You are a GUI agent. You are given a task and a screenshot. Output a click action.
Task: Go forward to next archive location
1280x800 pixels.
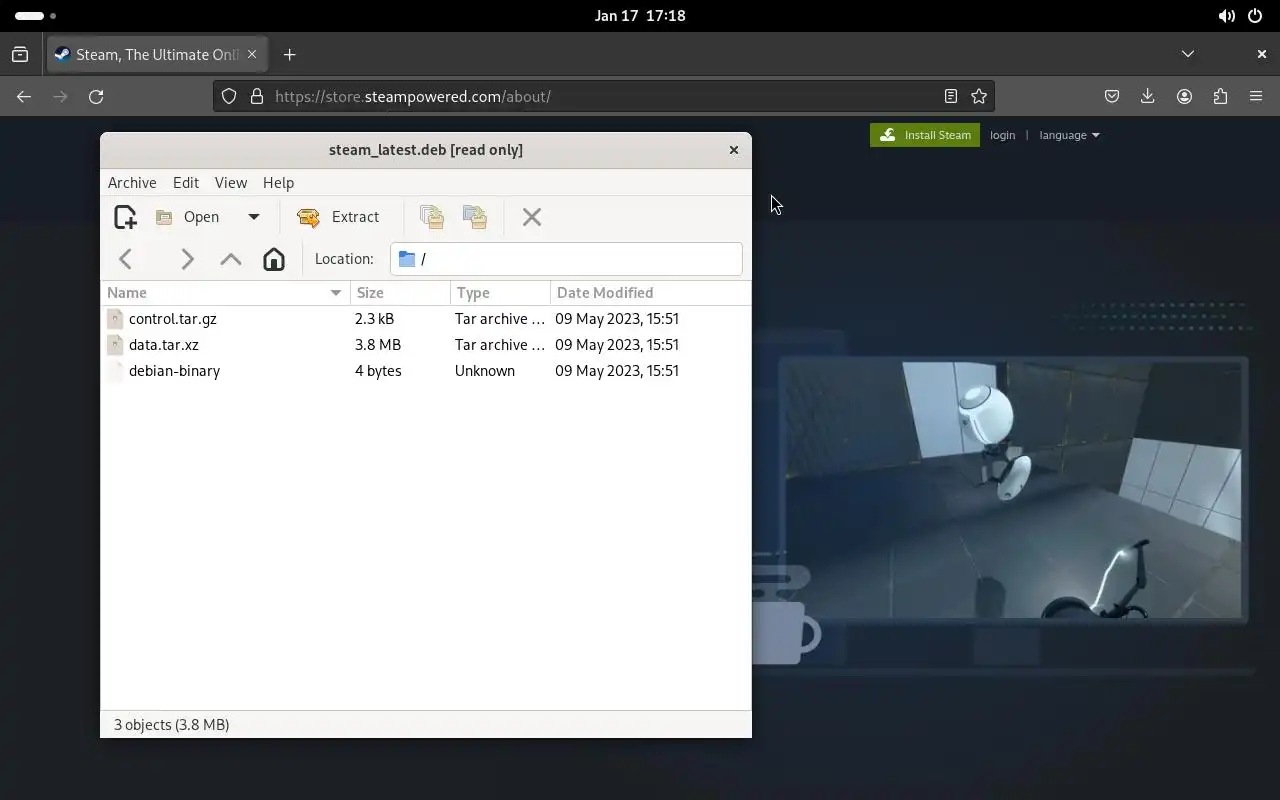[x=187, y=259]
